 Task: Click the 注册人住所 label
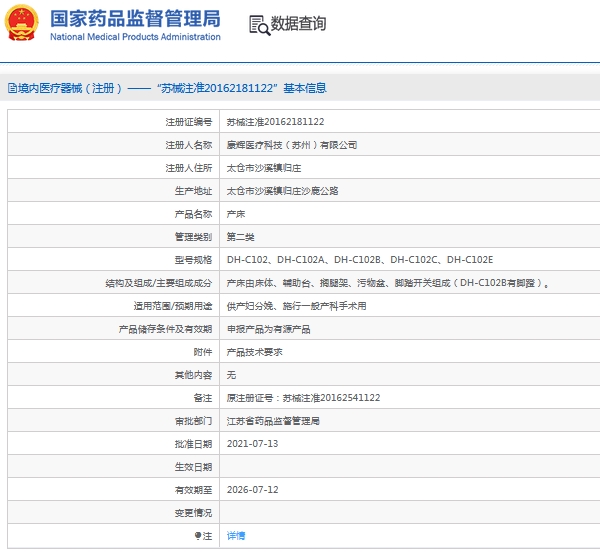[189, 168]
